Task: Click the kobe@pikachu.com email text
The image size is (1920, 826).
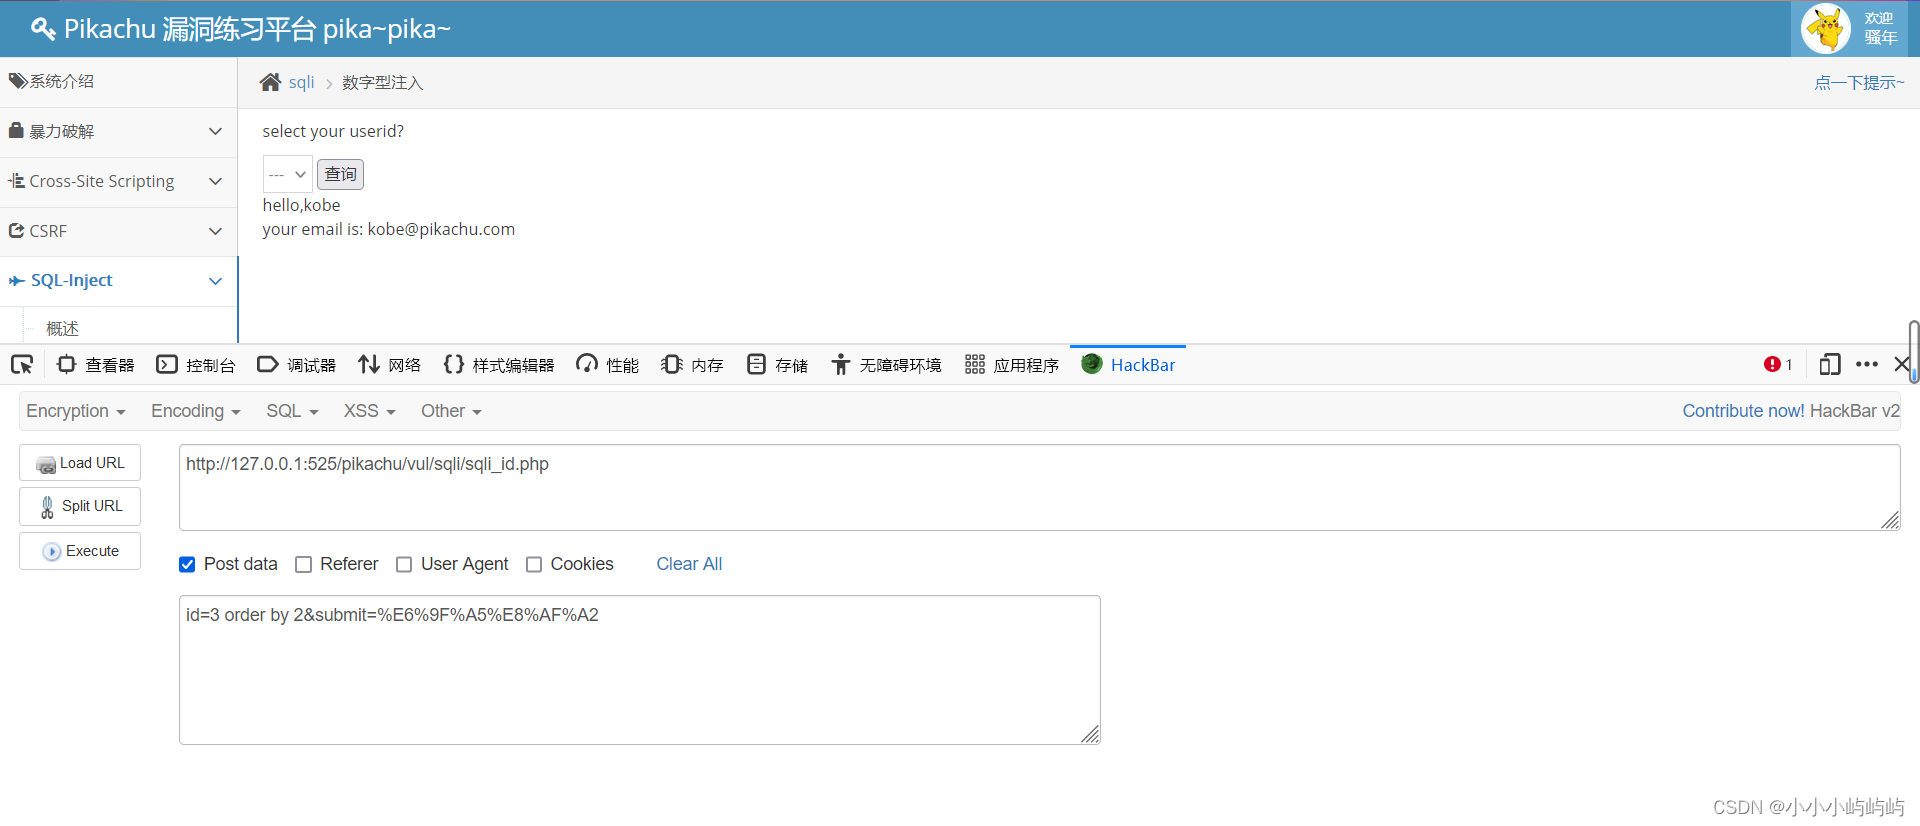Action: [x=441, y=229]
